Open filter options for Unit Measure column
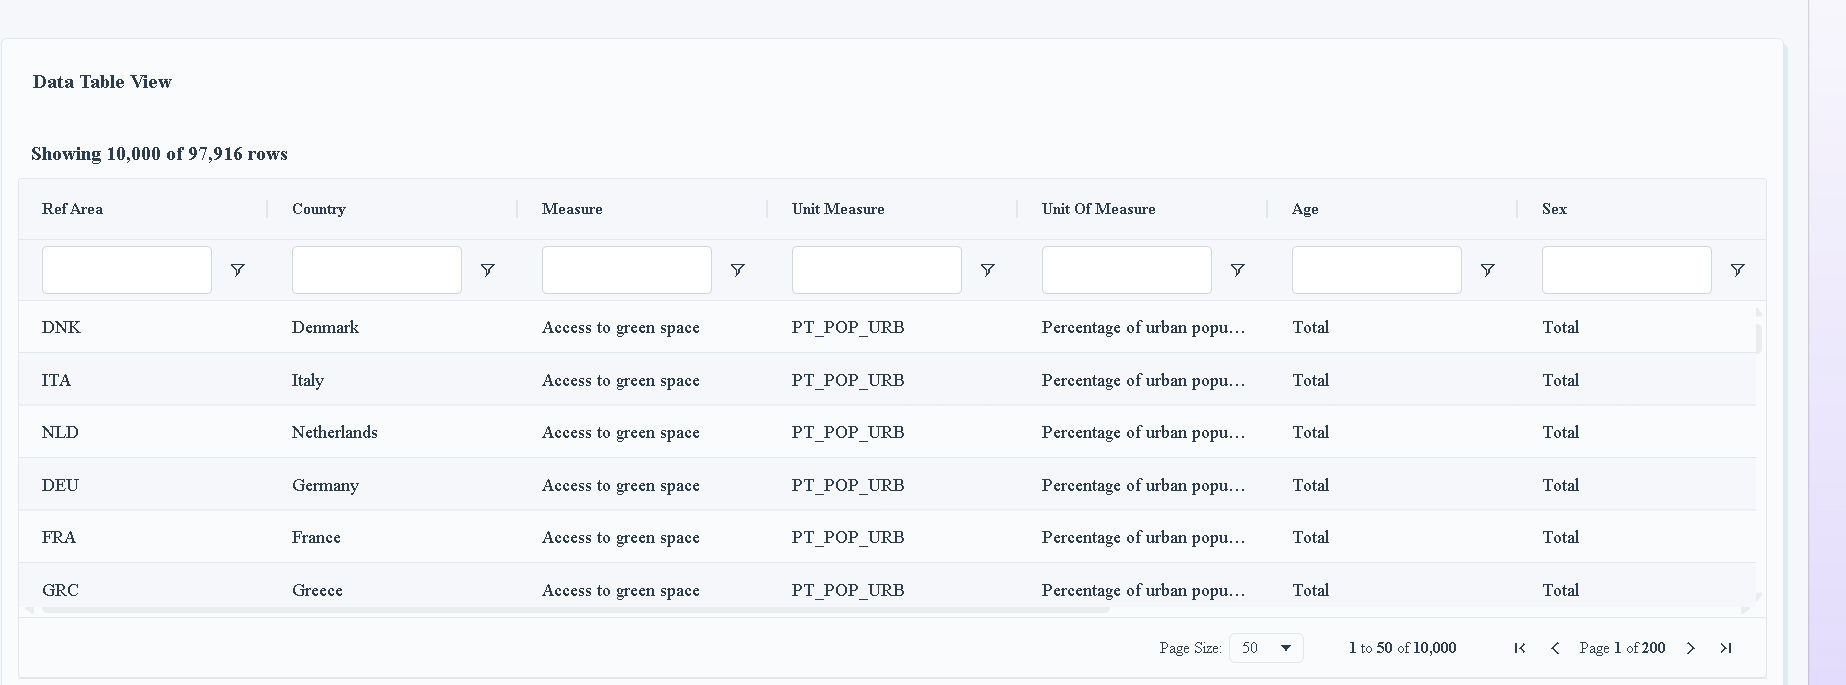The image size is (1846, 685). click(988, 270)
